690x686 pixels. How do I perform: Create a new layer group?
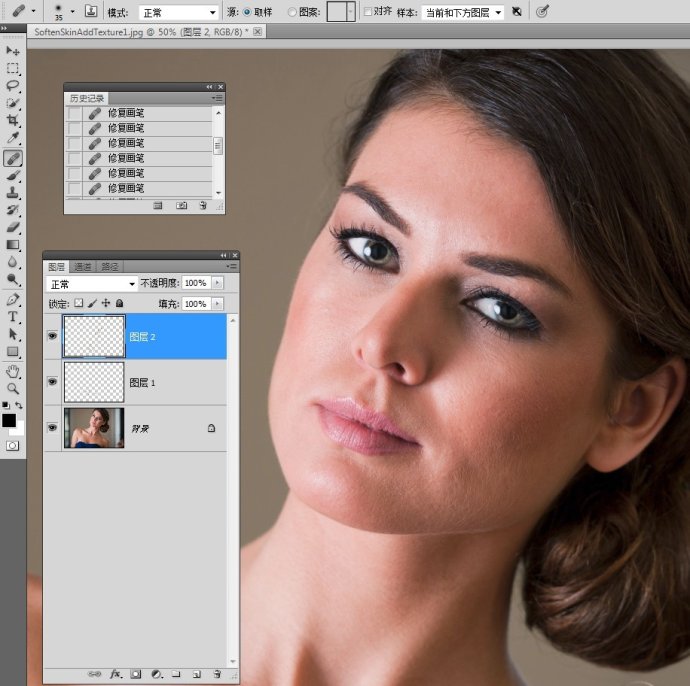pos(176,674)
